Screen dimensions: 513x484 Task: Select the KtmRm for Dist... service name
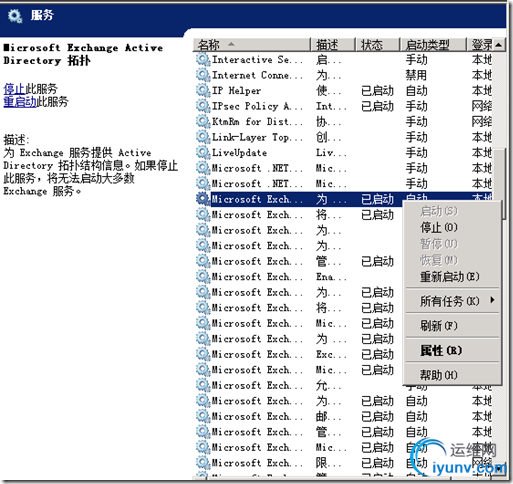click(x=257, y=121)
